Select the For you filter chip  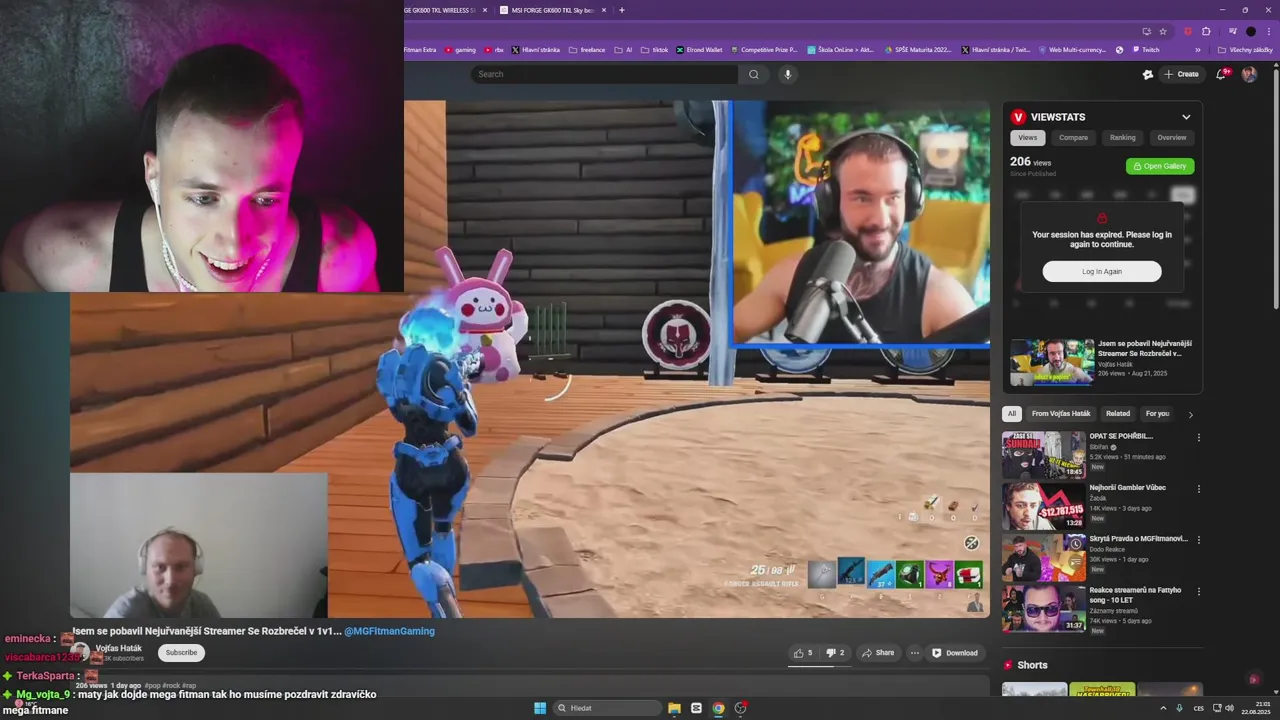click(x=1157, y=413)
